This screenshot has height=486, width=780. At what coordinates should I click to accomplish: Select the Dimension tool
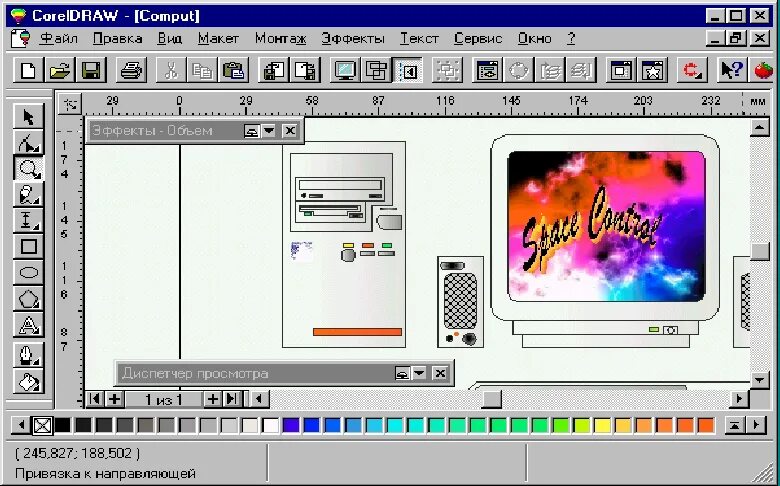[28, 220]
